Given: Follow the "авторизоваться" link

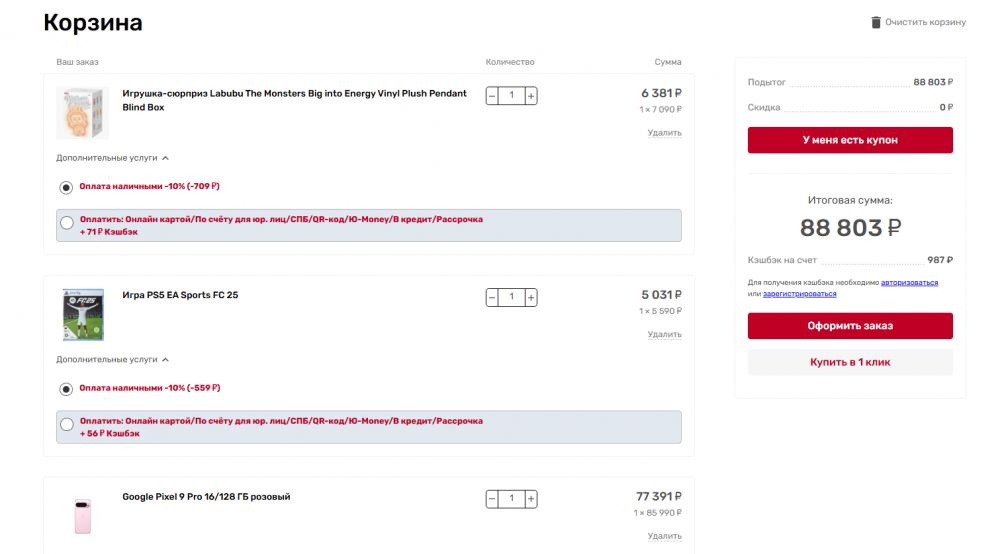Looking at the screenshot, I should pos(909,283).
